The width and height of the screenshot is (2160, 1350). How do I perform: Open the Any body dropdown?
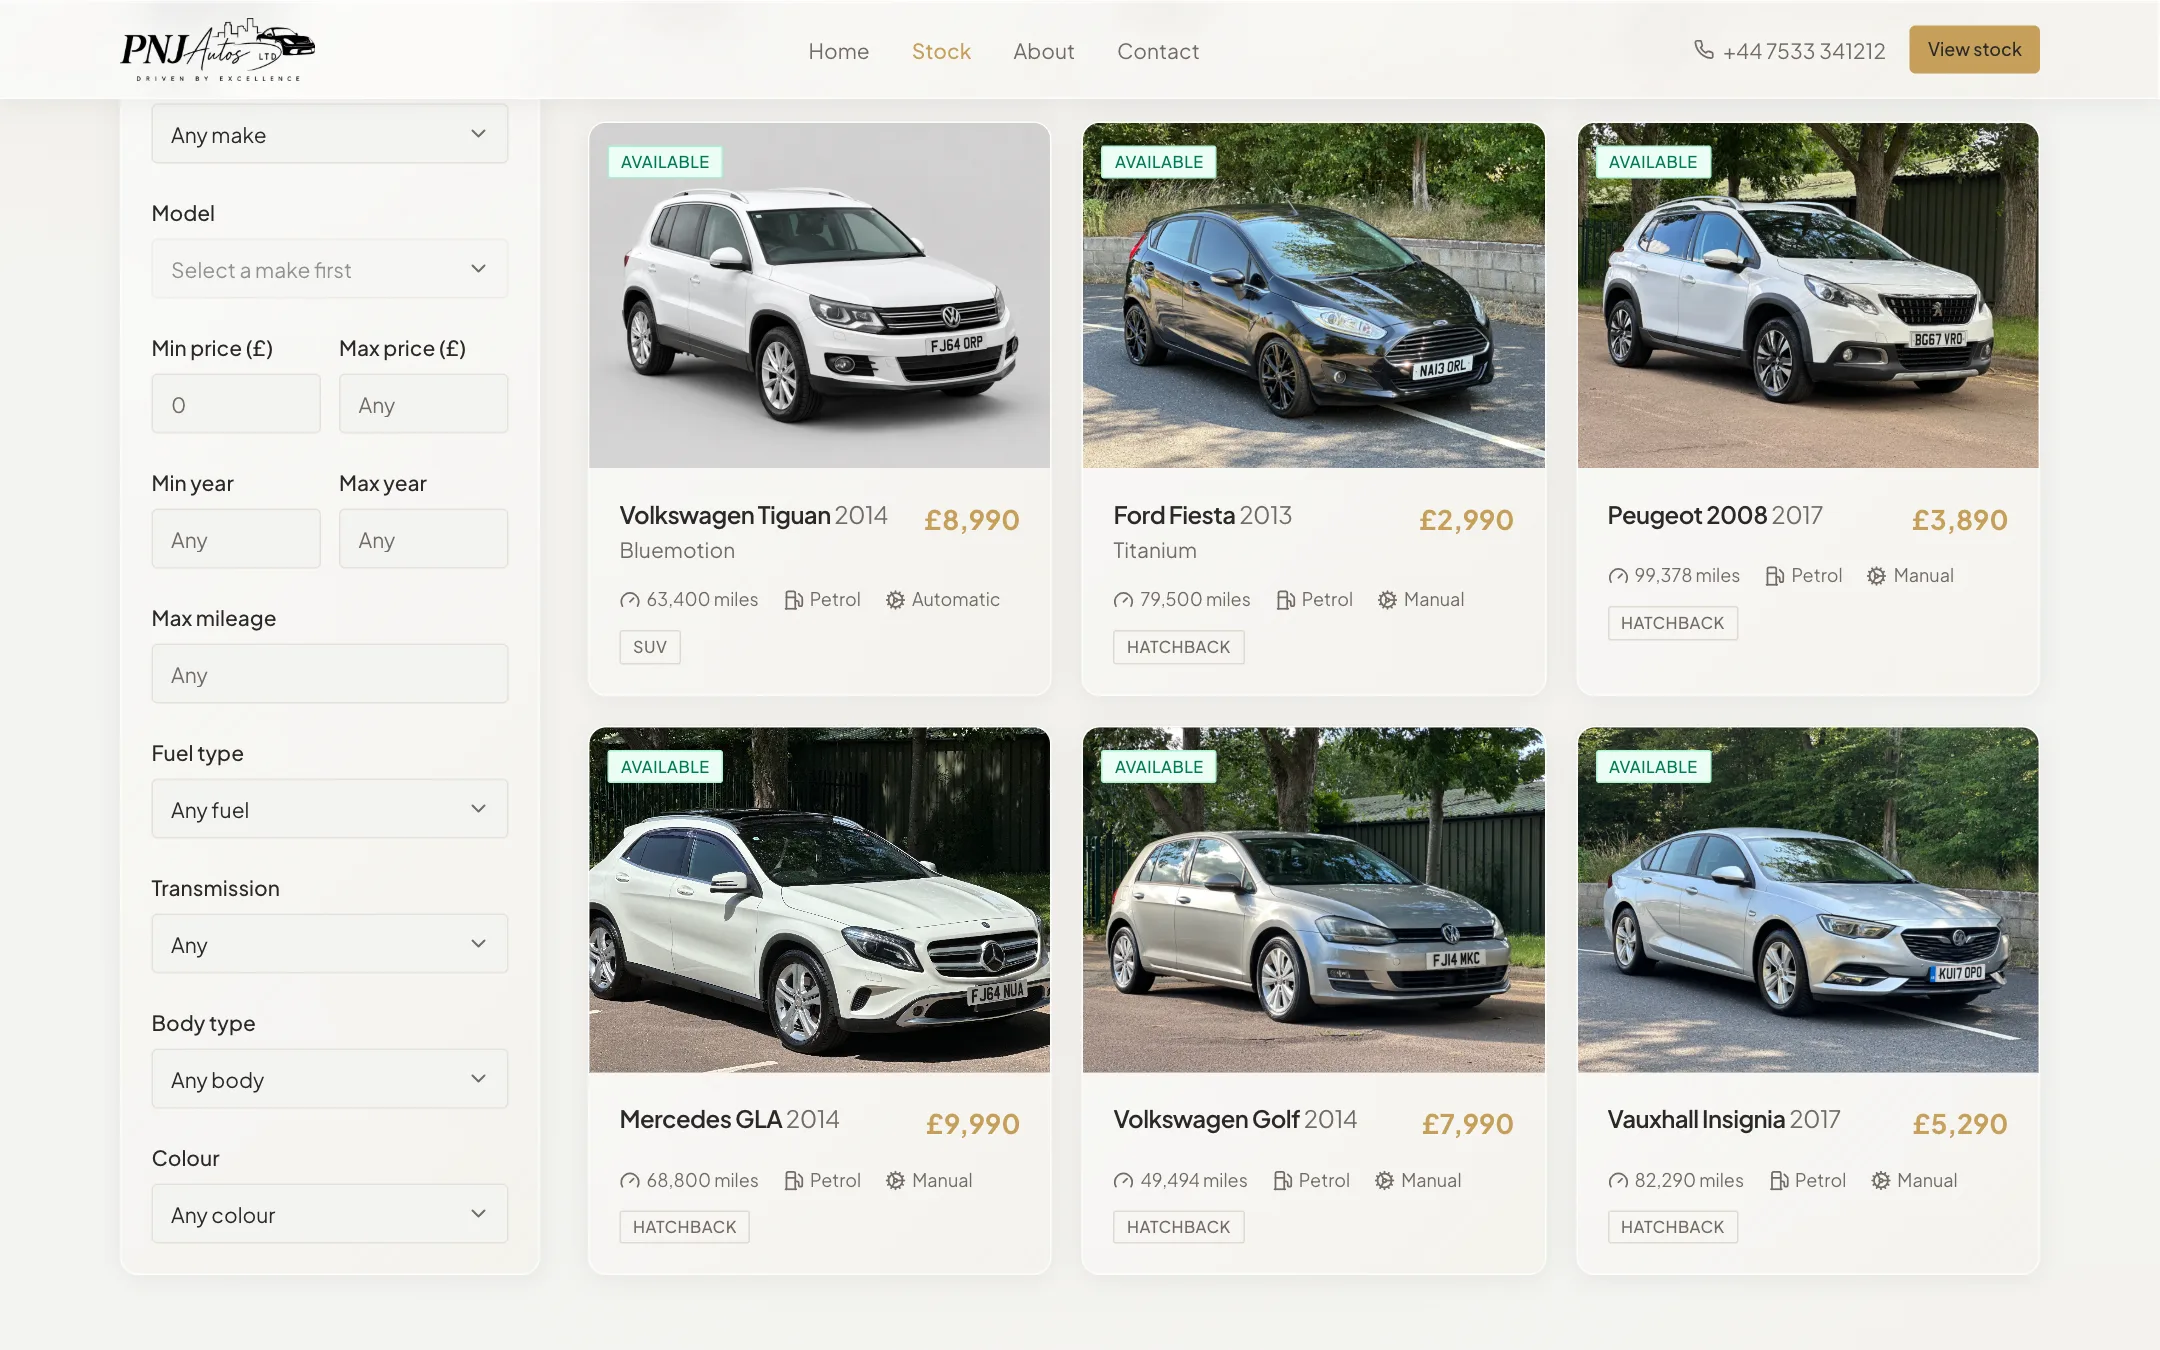pyautogui.click(x=329, y=1079)
